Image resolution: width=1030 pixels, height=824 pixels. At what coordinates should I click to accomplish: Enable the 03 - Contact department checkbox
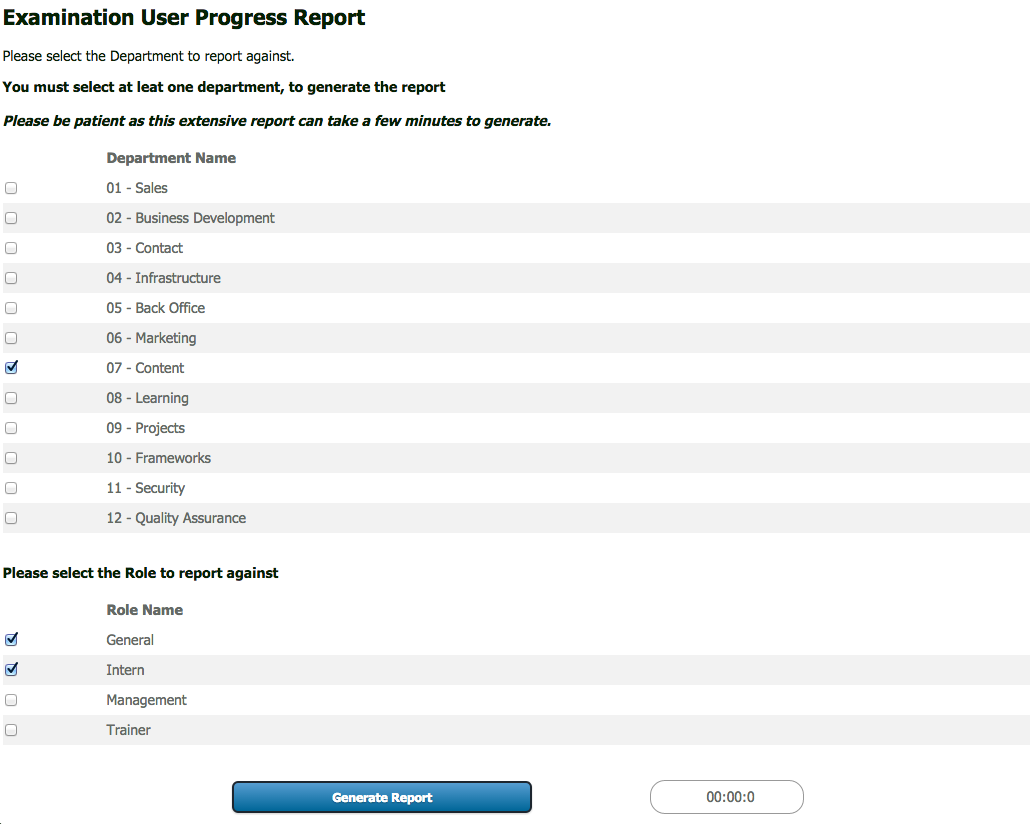10,247
